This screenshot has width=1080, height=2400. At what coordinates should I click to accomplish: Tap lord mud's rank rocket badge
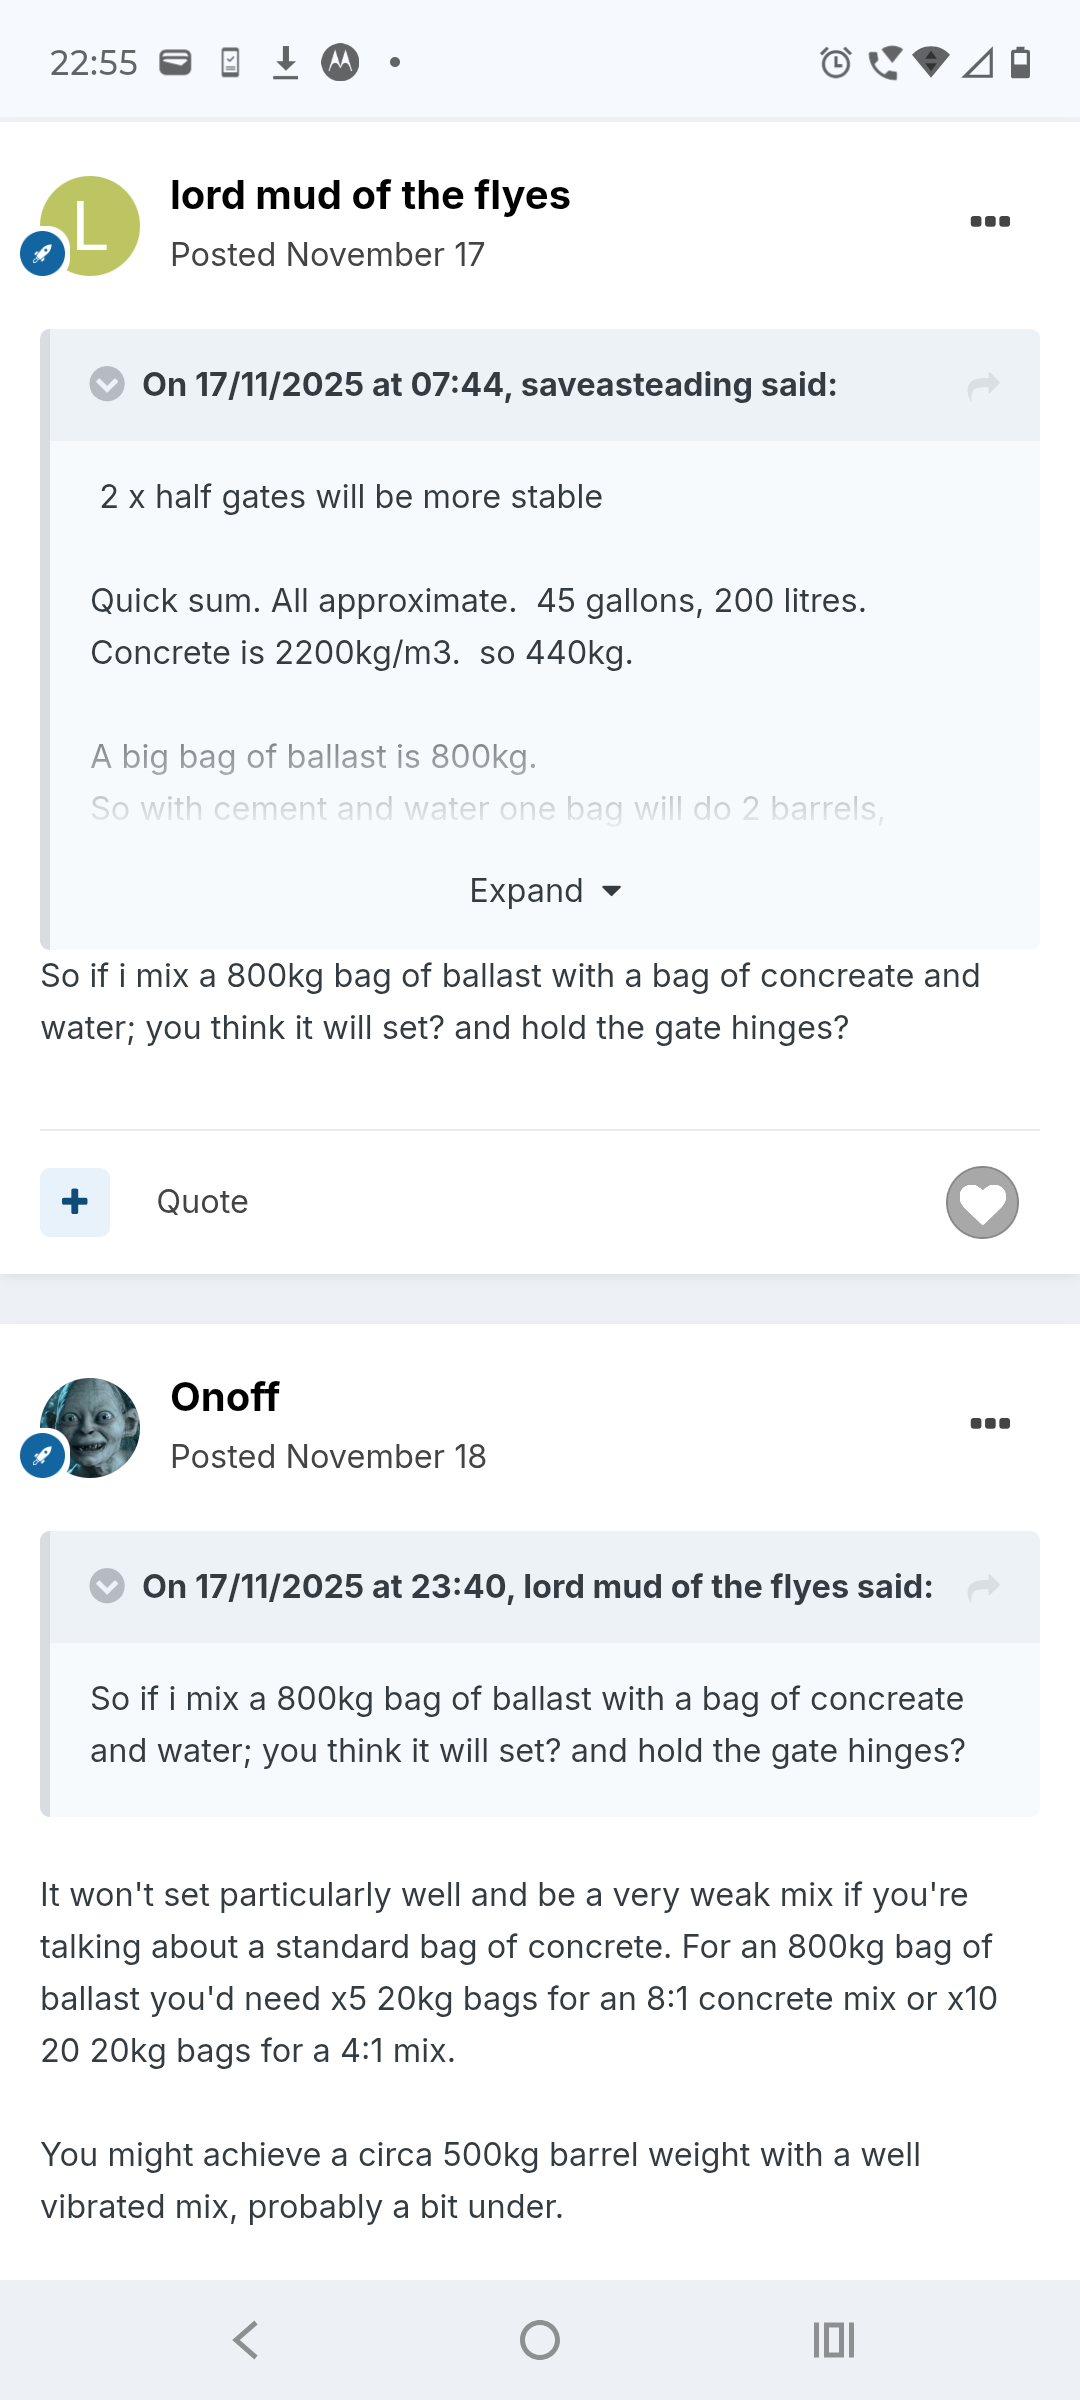click(43, 254)
